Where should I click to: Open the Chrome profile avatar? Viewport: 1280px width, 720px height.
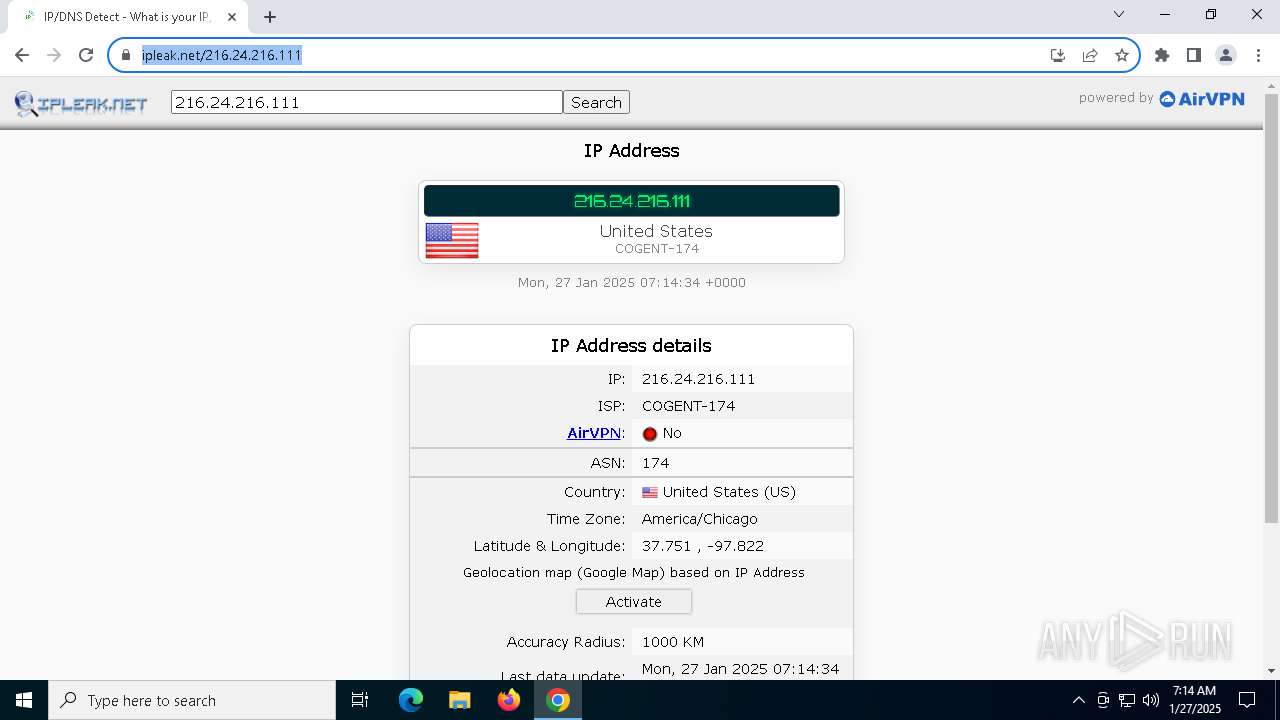click(x=1226, y=55)
